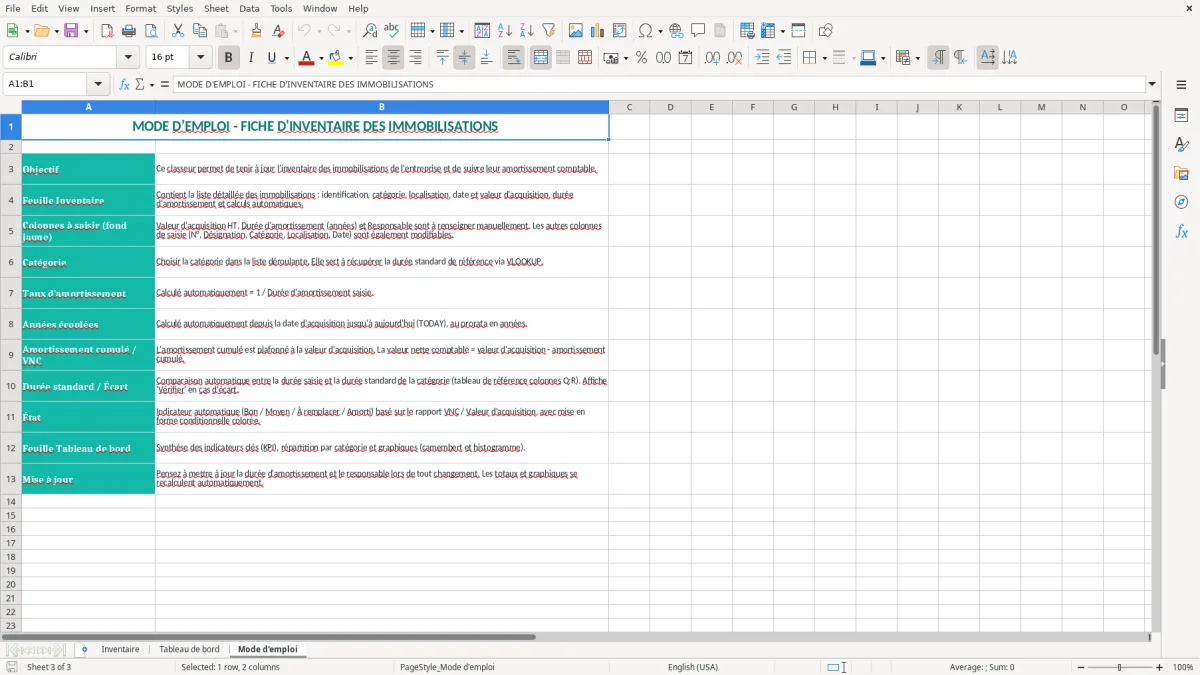Toggle Align Left
The height and width of the screenshot is (675, 1200).
[x=371, y=58]
